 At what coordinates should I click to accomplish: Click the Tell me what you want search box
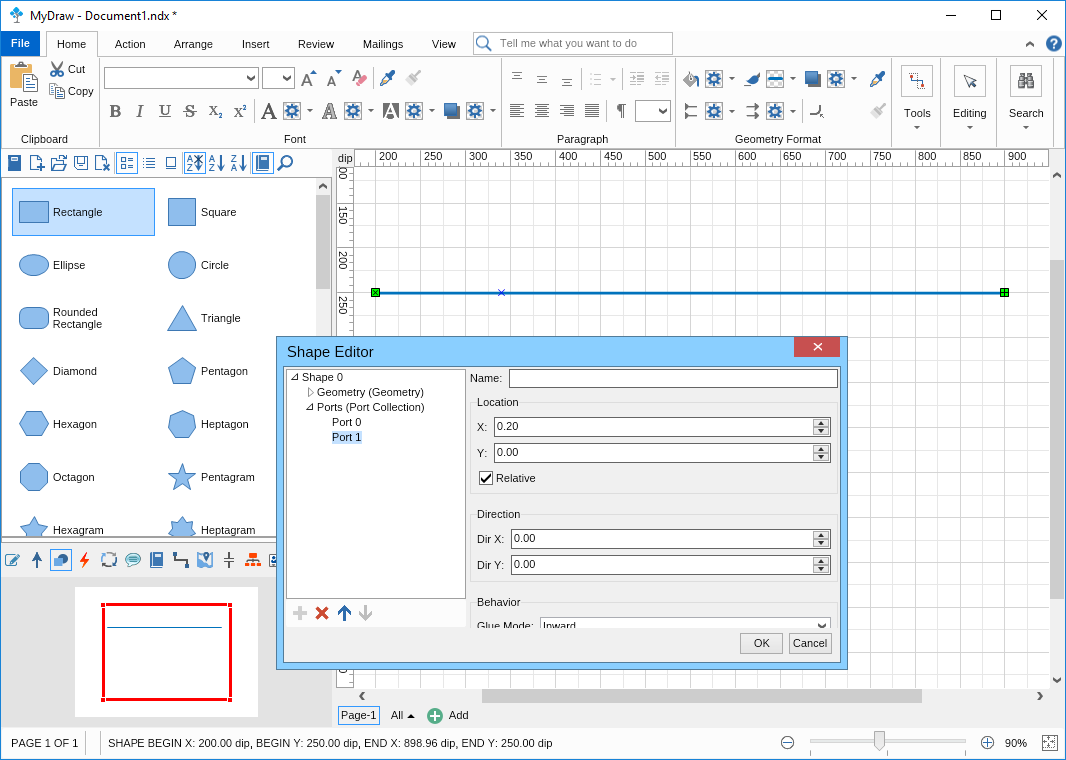click(573, 44)
